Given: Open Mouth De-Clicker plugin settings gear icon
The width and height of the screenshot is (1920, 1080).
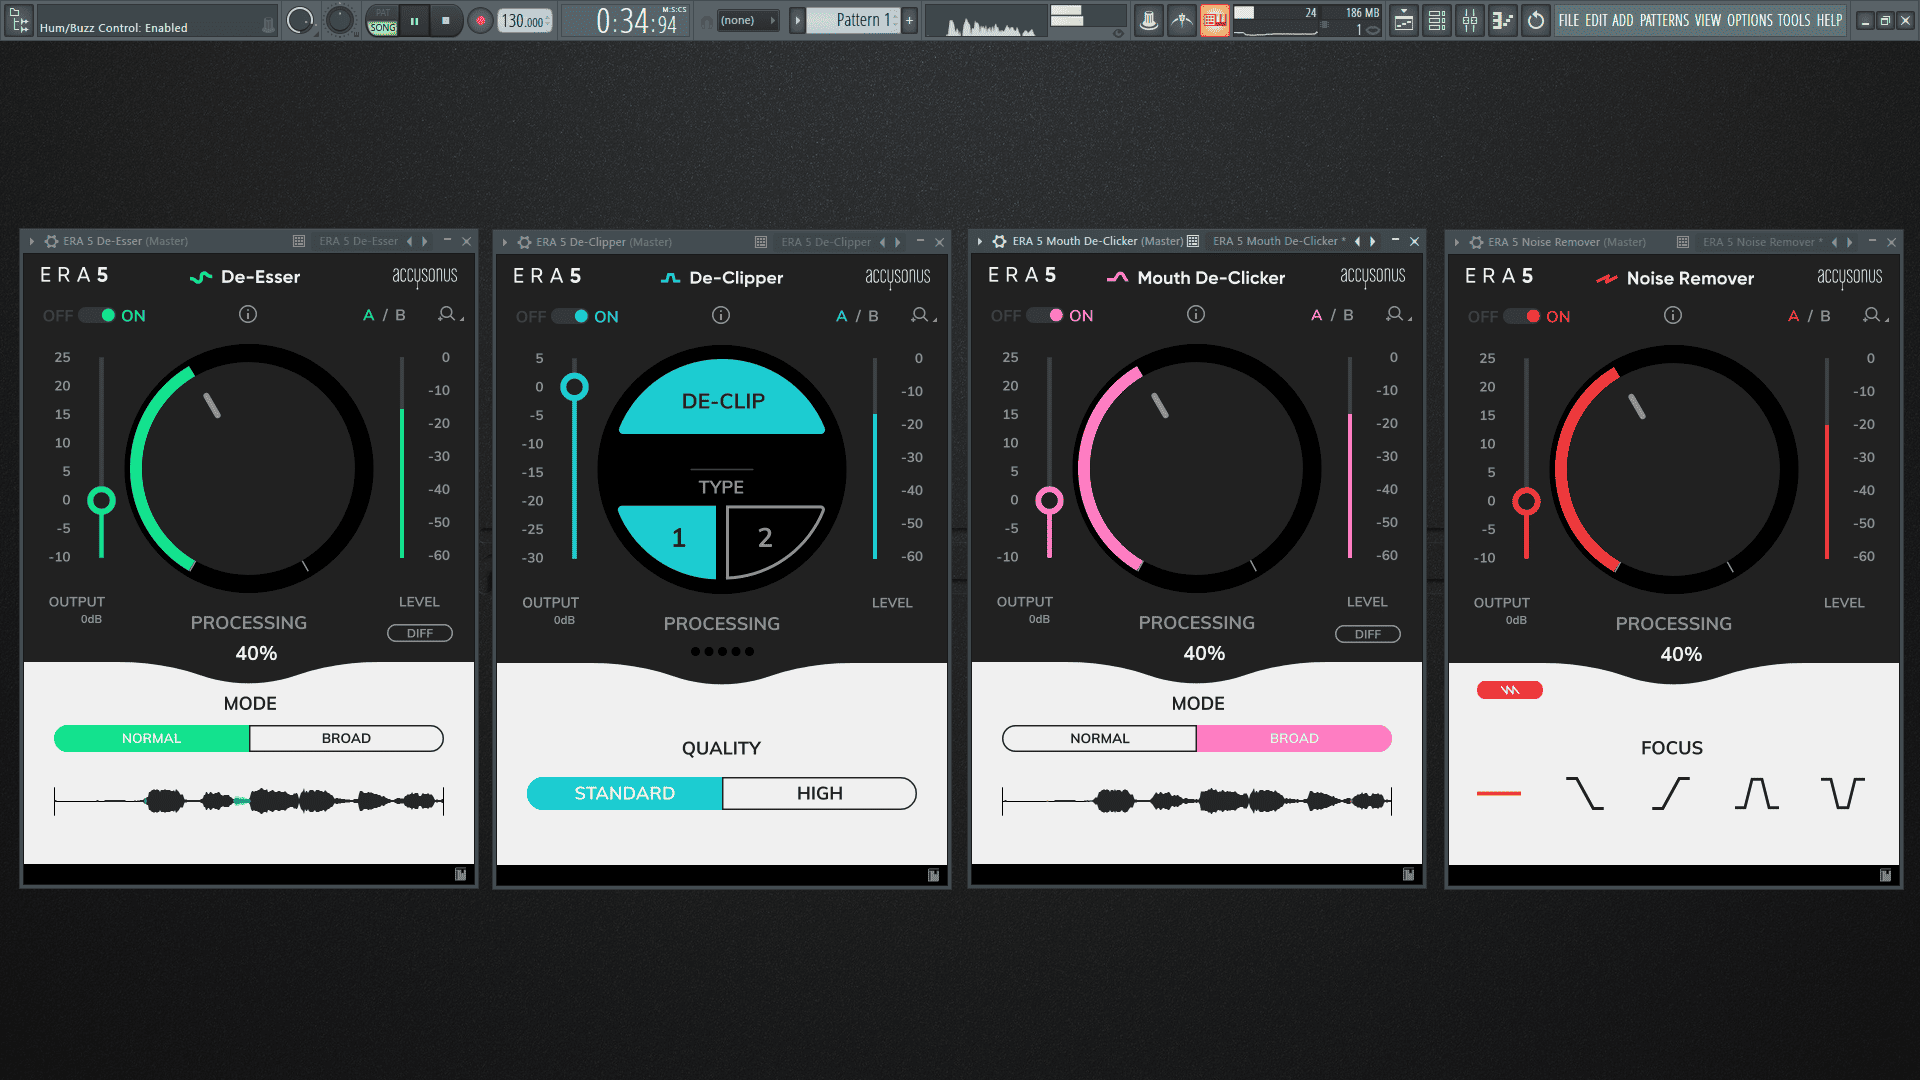Looking at the screenshot, I should pos(999,241).
